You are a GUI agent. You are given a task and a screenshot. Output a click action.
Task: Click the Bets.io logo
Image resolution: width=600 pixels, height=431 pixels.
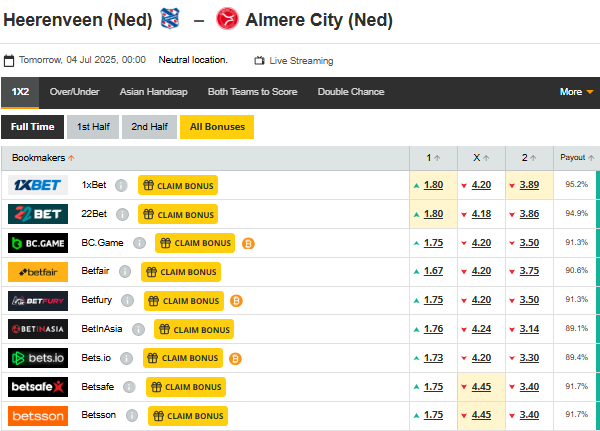pos(38,358)
